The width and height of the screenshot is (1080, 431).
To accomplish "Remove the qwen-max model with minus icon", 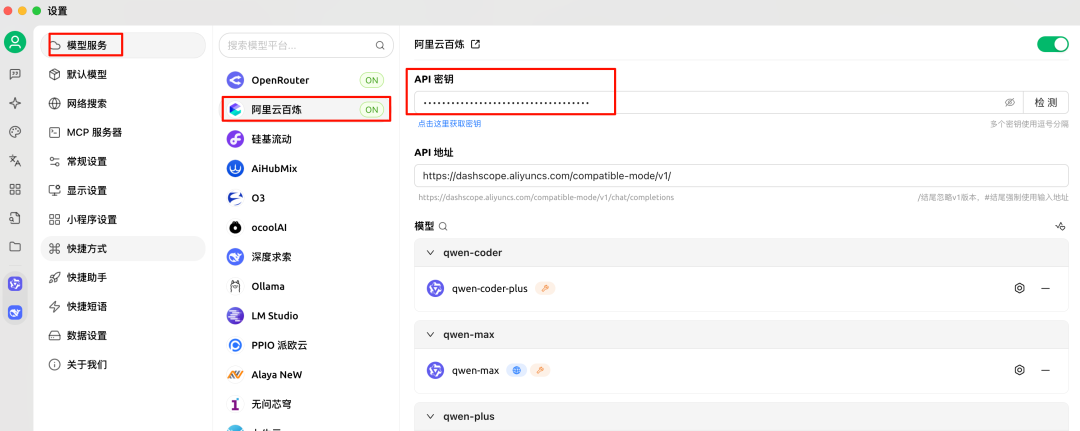I will click(x=1045, y=370).
